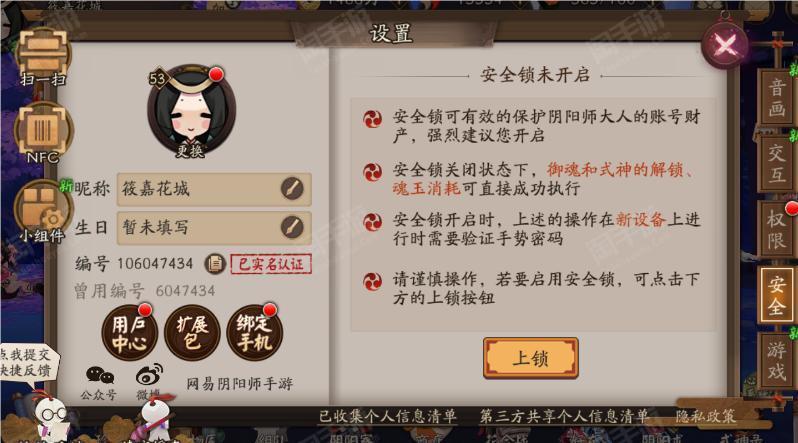798x443 pixels.
Task: Click the pencil icon beside 昵称 nickname
Action: tap(292, 188)
